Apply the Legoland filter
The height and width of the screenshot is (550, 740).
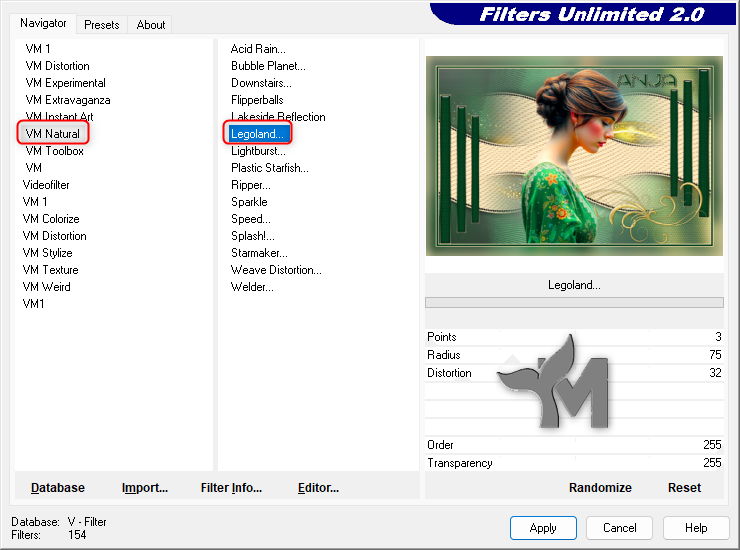(543, 528)
